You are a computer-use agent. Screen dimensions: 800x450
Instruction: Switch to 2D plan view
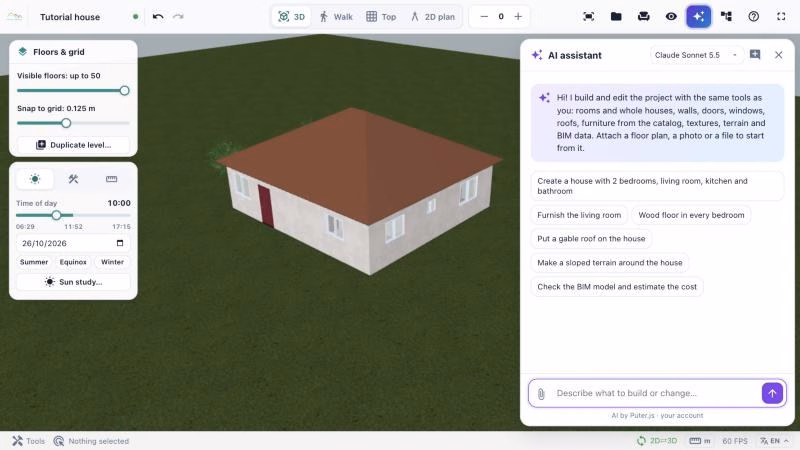tap(433, 17)
